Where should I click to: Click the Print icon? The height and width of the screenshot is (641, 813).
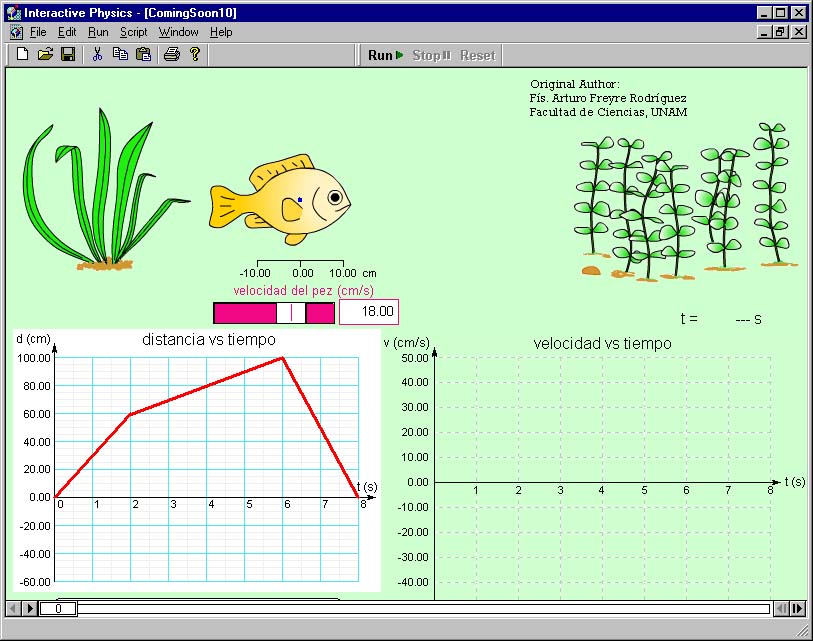click(x=172, y=54)
